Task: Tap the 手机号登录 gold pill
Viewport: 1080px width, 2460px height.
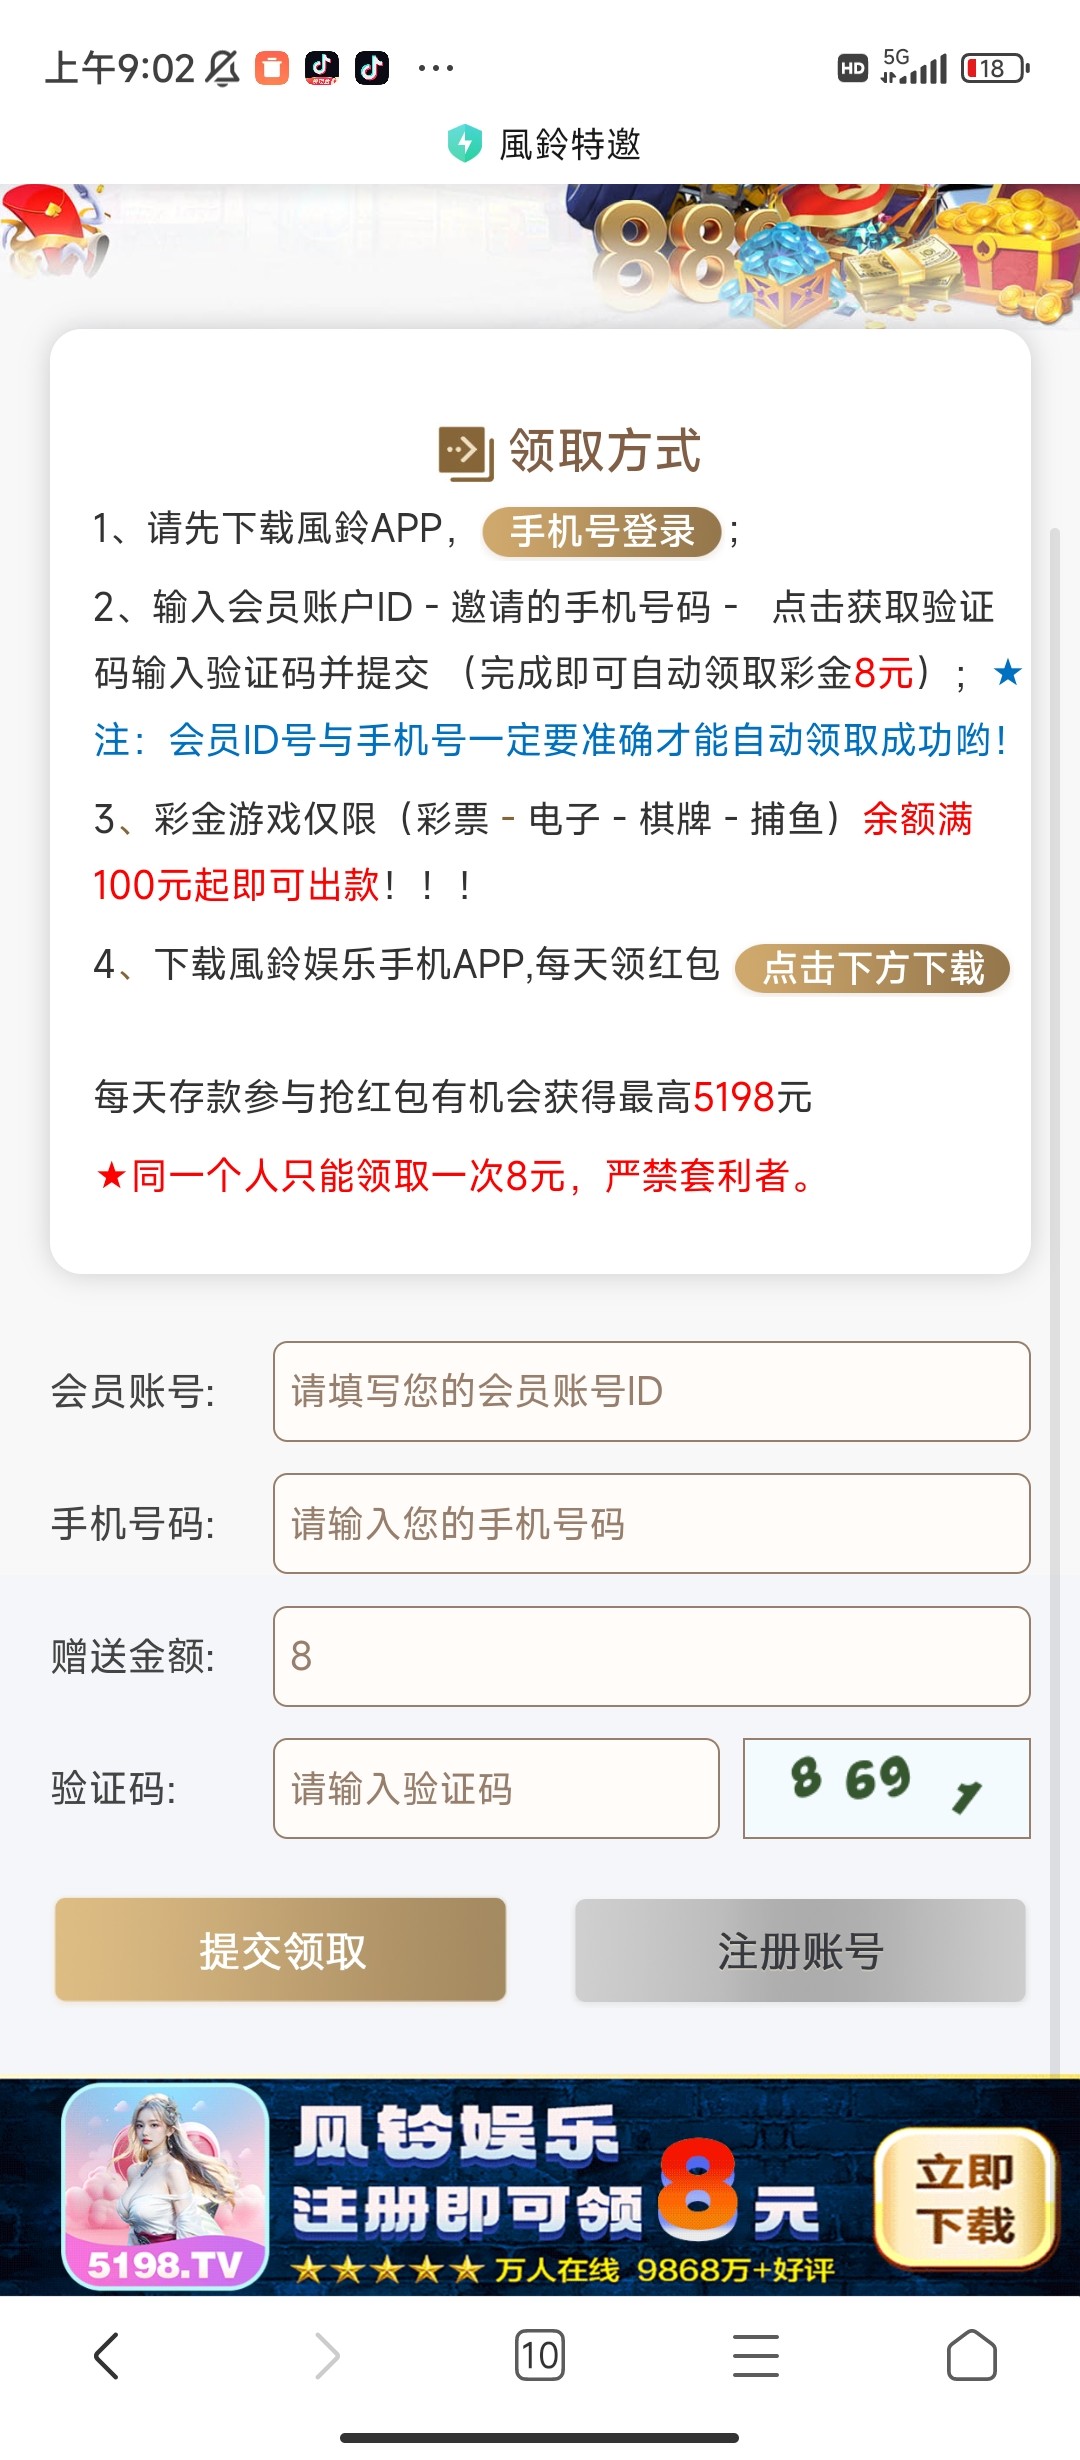Action: 602,531
